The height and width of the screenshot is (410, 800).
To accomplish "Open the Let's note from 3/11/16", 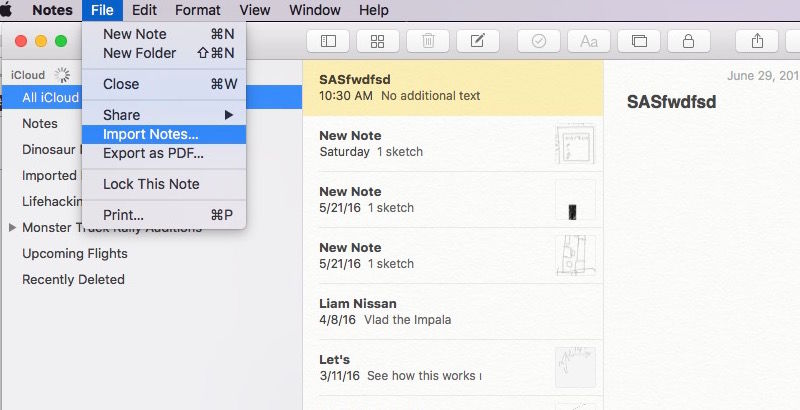I will pyautogui.click(x=453, y=368).
